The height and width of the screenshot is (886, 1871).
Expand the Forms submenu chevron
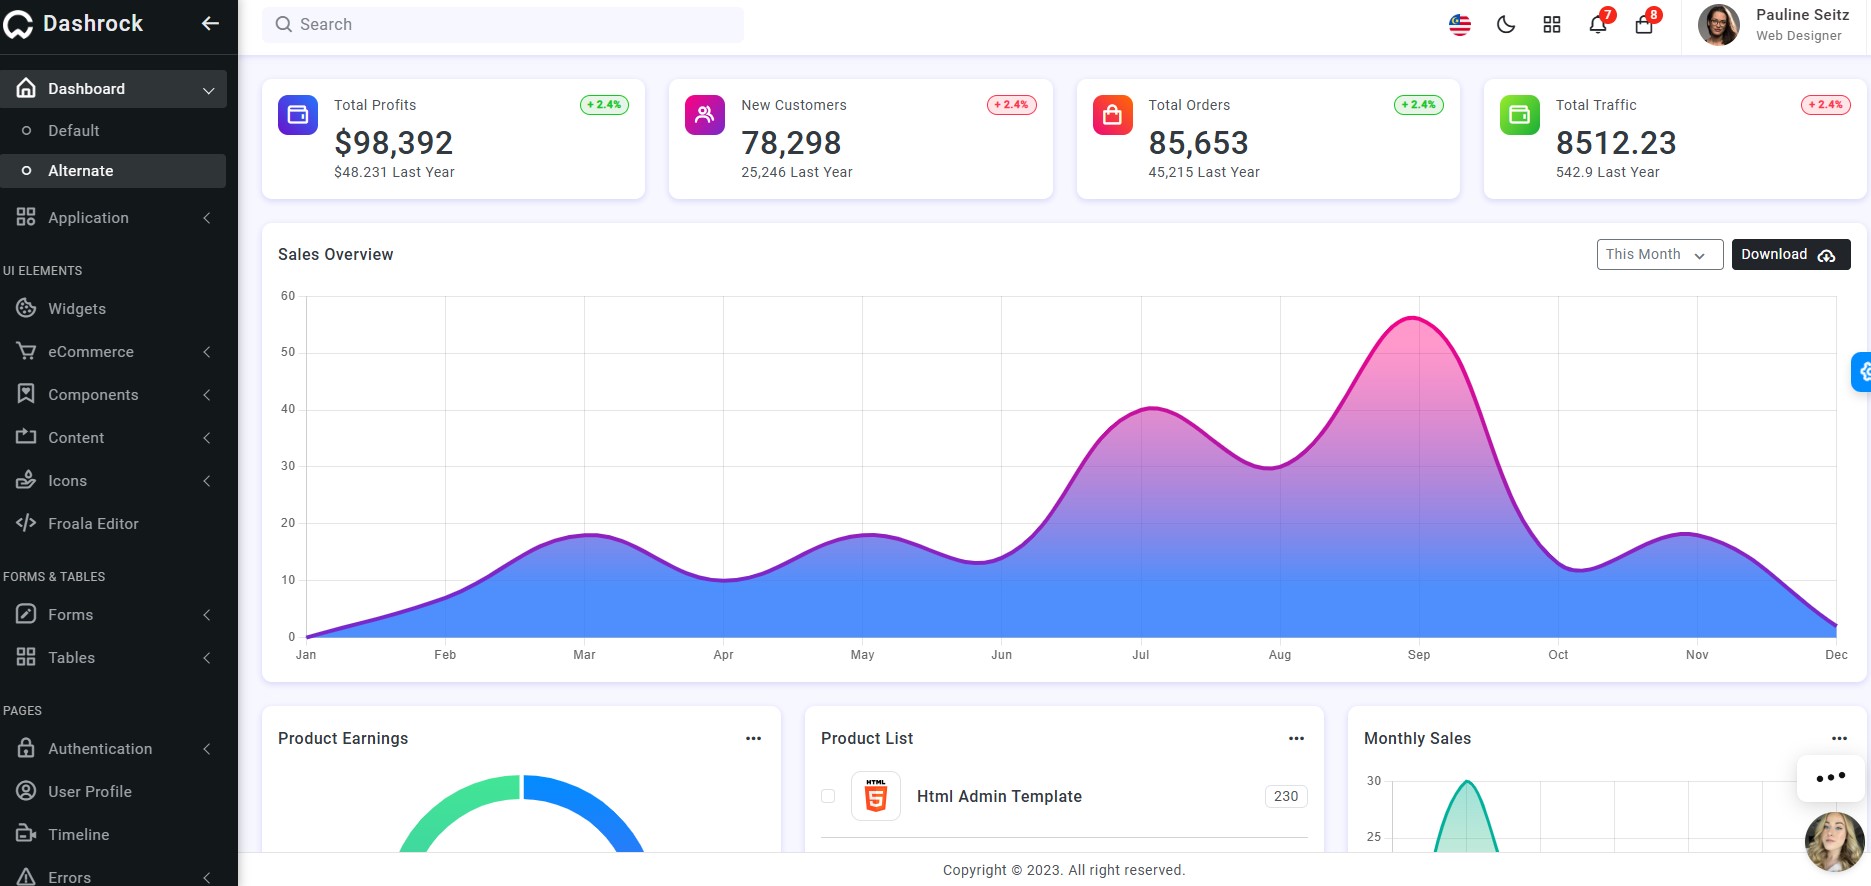[x=207, y=615]
